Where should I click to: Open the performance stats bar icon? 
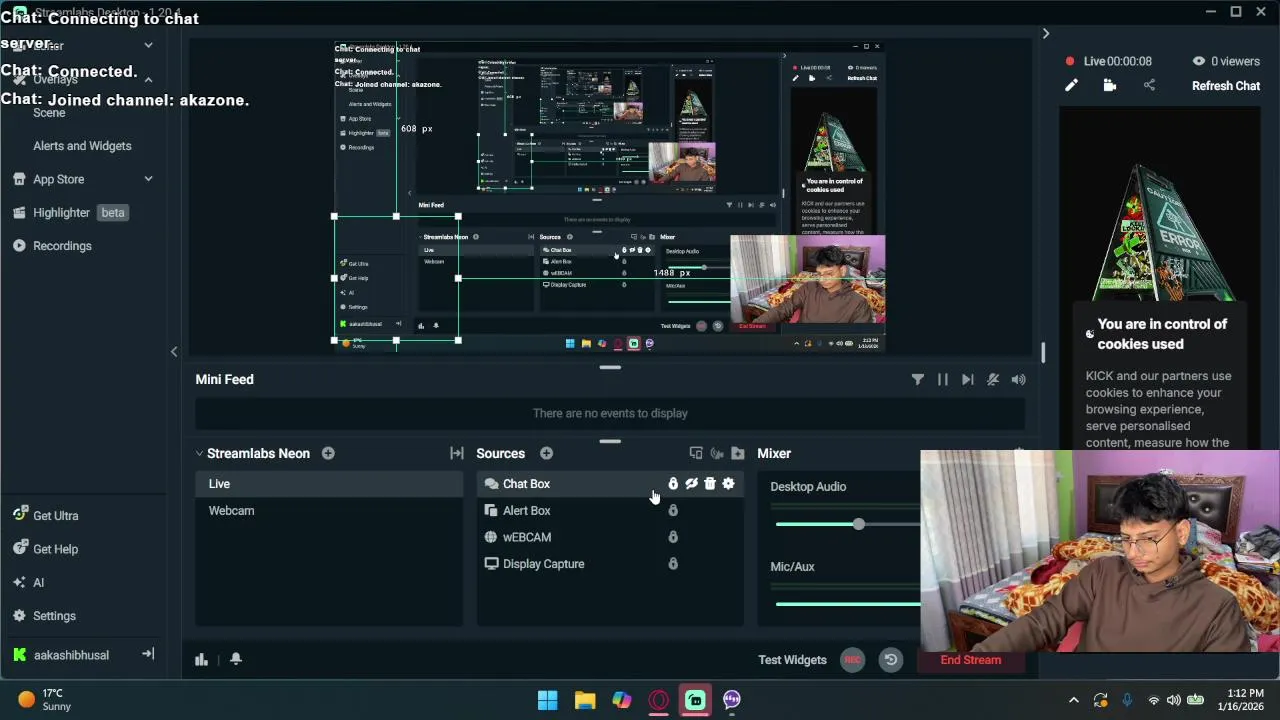click(201, 659)
